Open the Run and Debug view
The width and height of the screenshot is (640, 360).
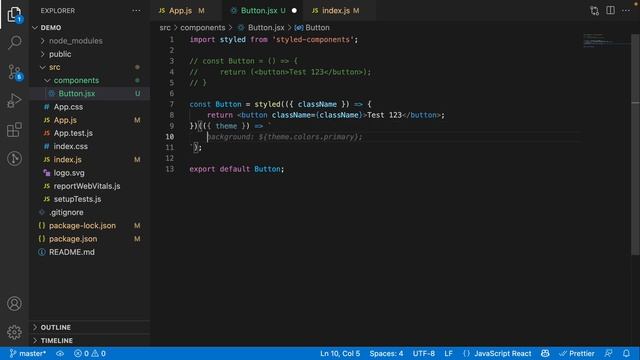coord(14,101)
